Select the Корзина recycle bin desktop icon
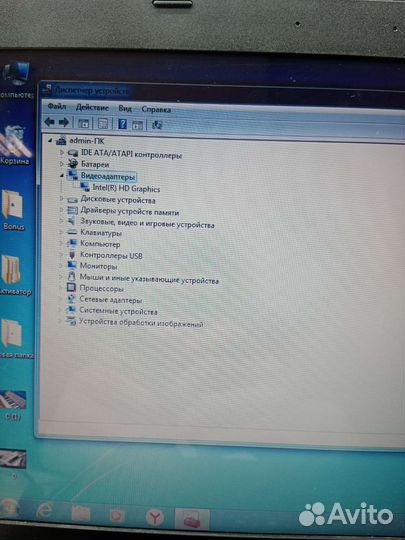Screen dimensions: 405x540 (x=15, y=145)
